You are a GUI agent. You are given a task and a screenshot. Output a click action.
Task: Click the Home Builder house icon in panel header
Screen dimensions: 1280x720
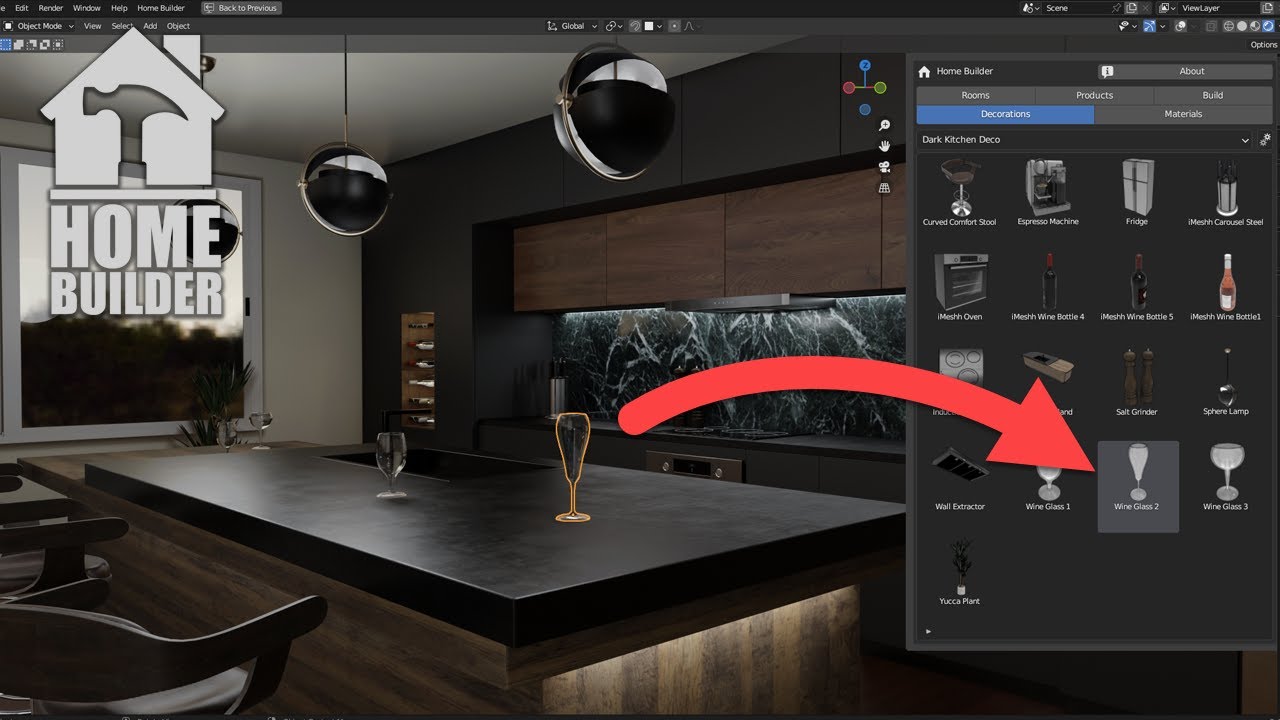(x=924, y=72)
